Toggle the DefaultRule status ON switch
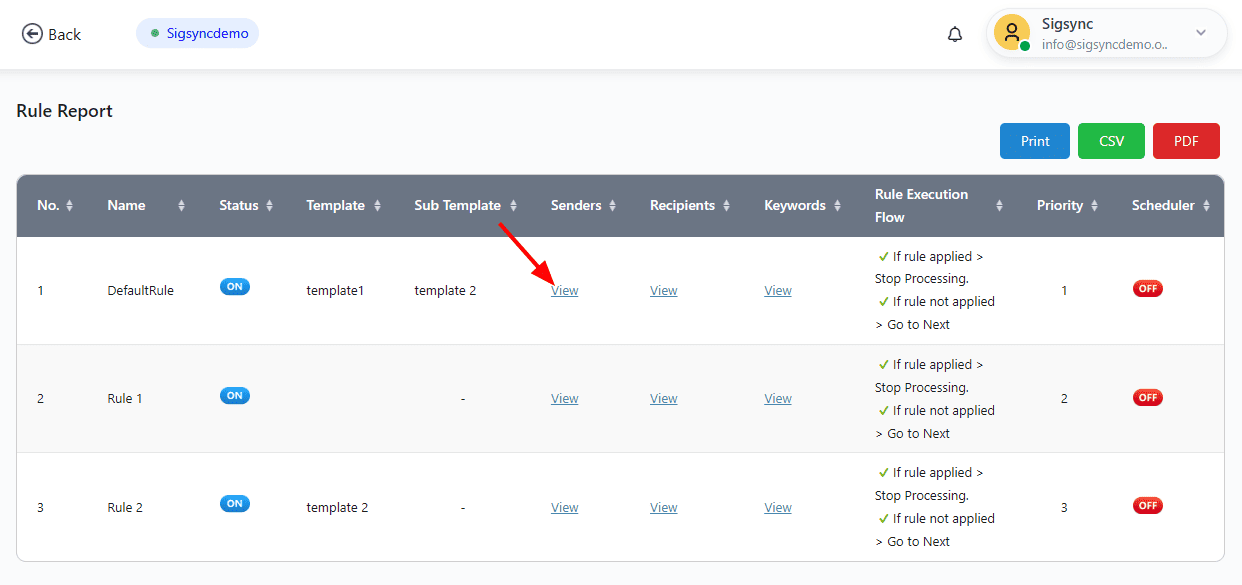 (235, 287)
